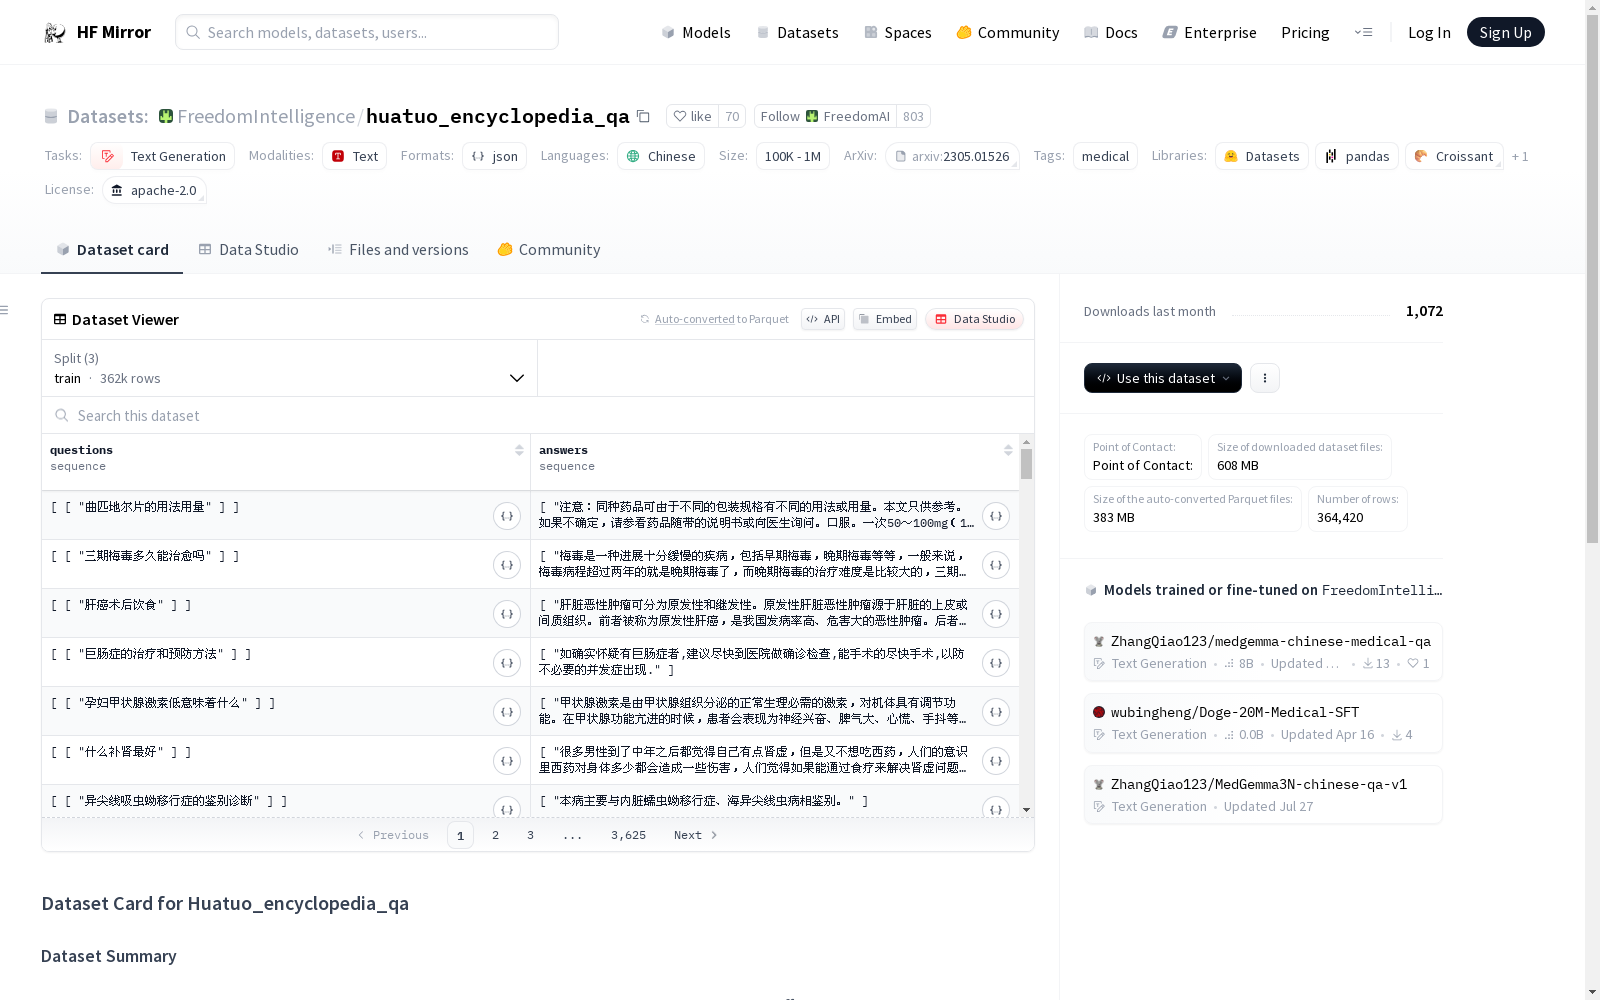Viewport: 1600px width, 1000px height.
Task: Click the Search this dataset field
Action: tap(538, 415)
